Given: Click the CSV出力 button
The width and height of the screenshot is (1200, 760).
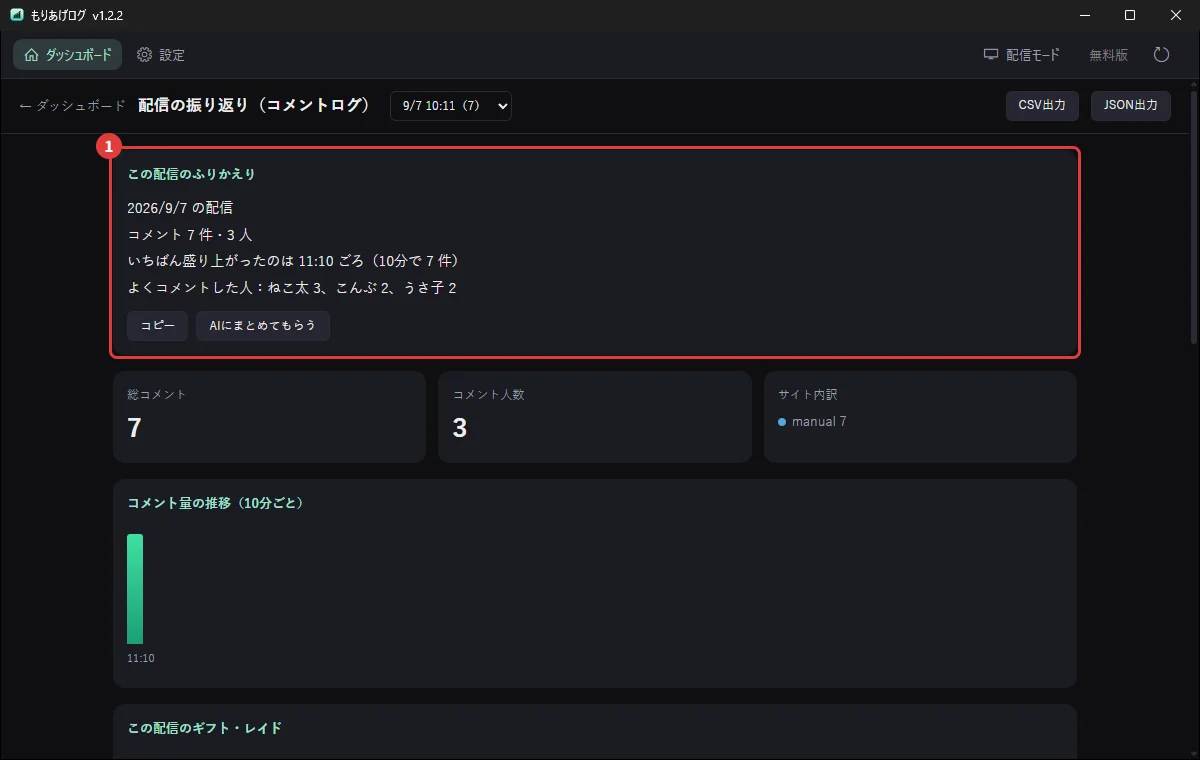Looking at the screenshot, I should 1042,106.
